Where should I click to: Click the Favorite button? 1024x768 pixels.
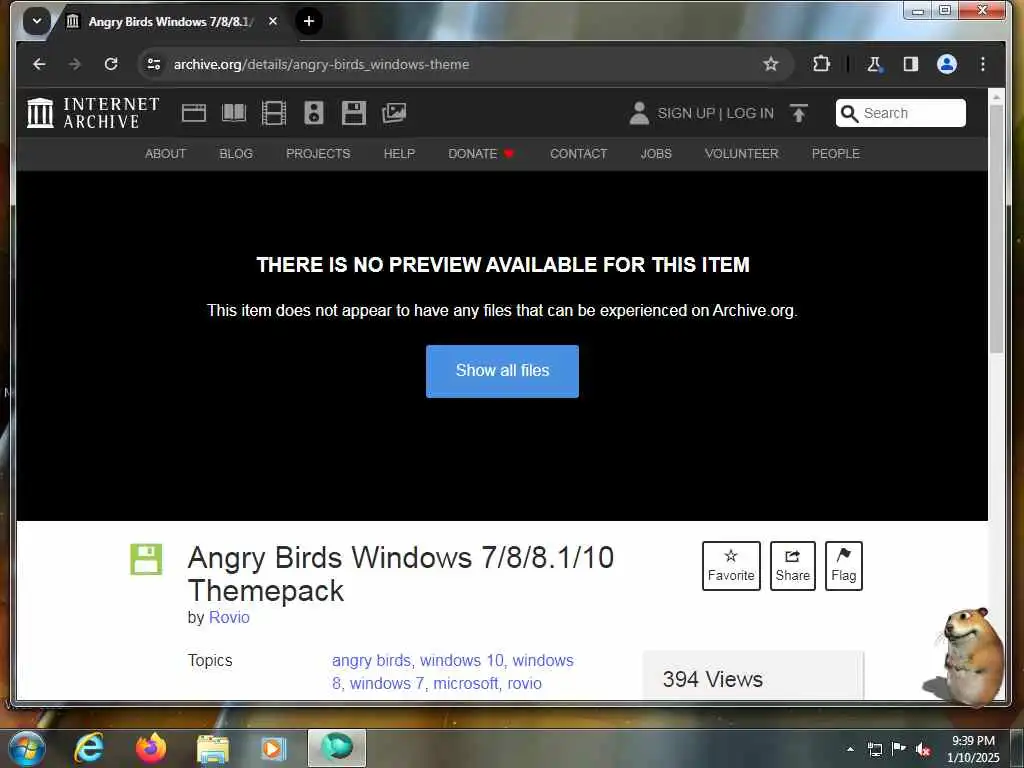click(x=731, y=566)
